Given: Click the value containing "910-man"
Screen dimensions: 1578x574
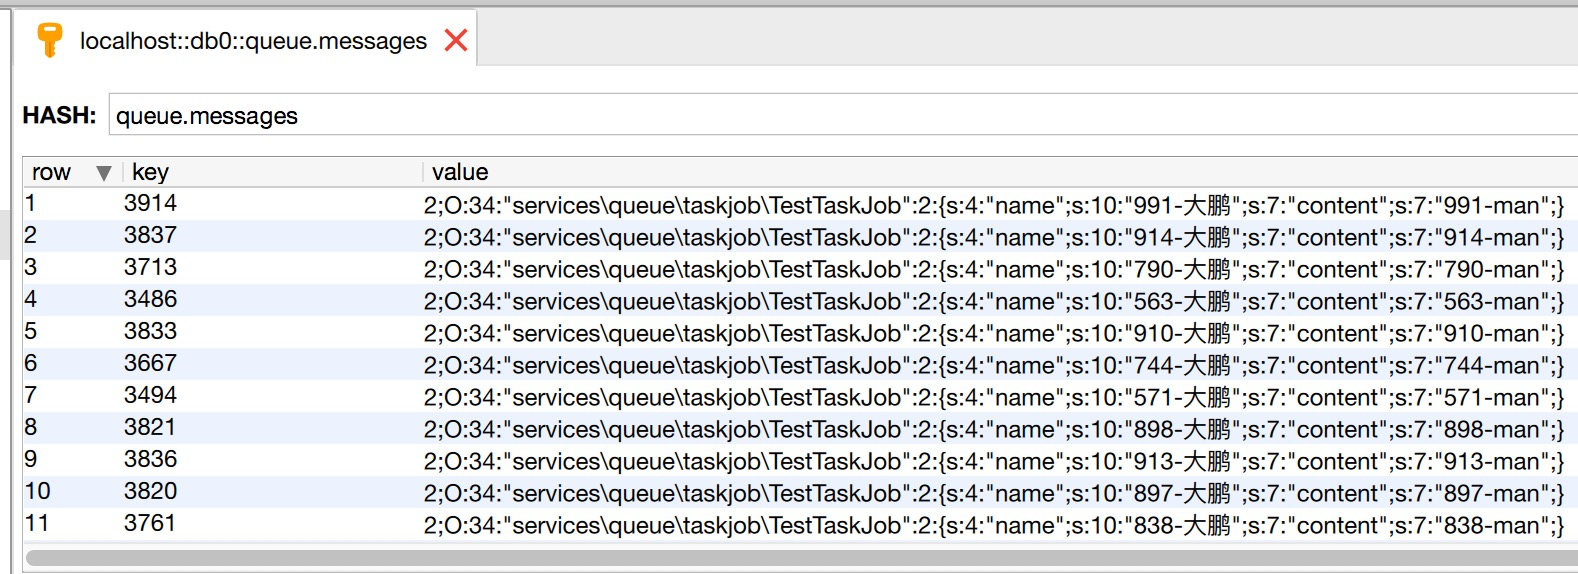Looking at the screenshot, I should pos(993,333).
